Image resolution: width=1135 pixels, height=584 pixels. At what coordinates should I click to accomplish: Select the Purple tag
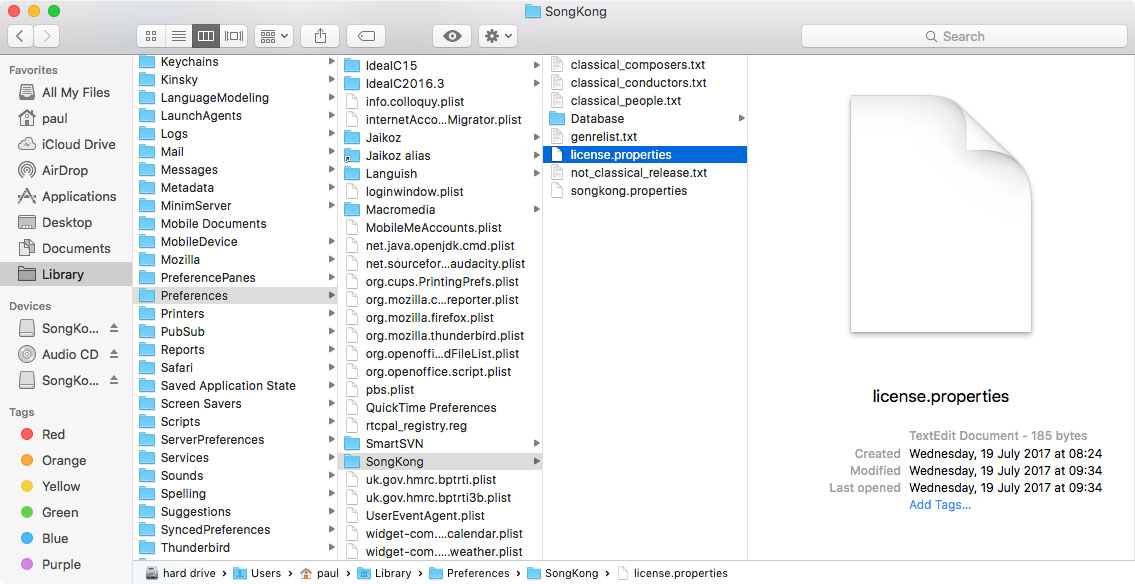point(66,564)
